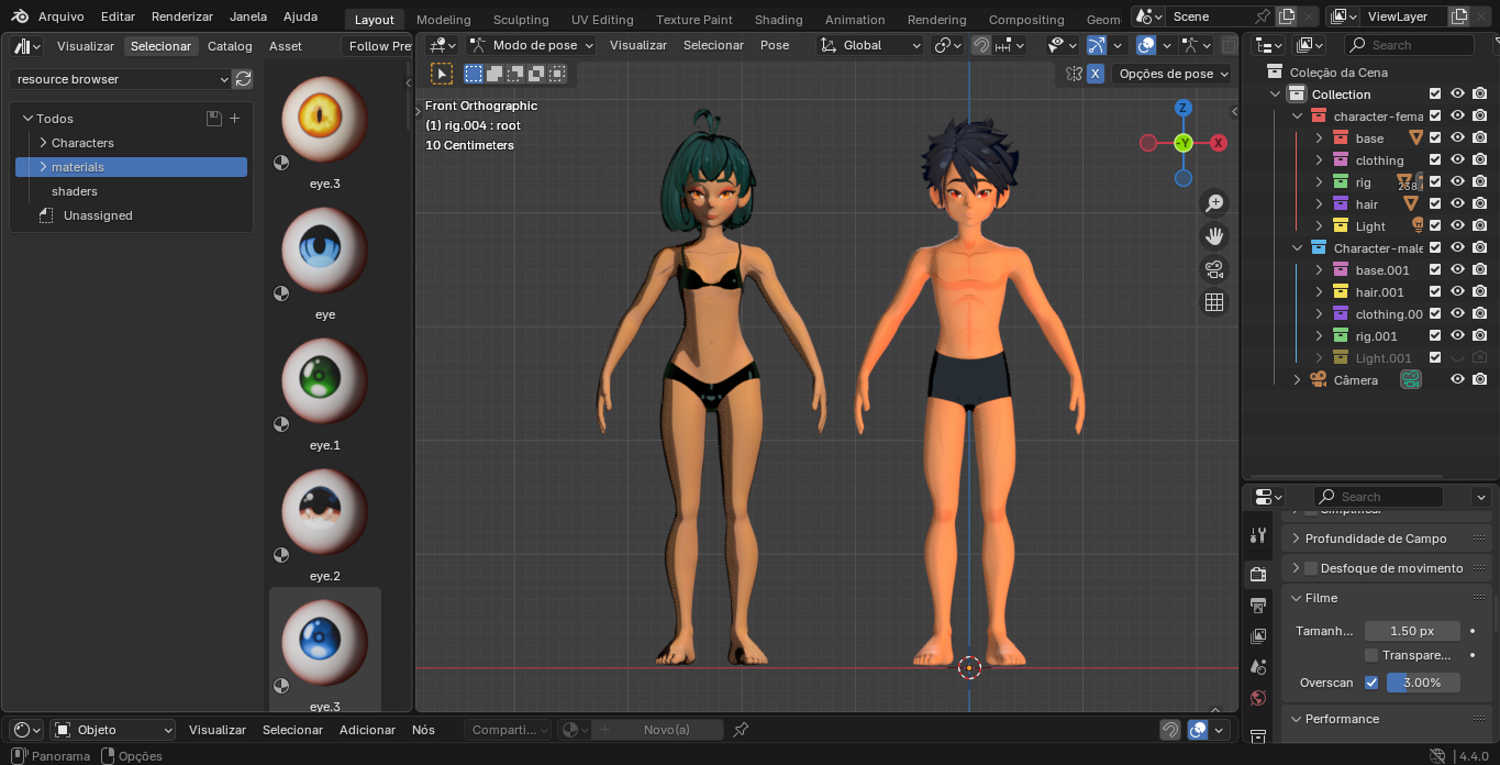Toggle the camera view icon in the viewport
This screenshot has width=1500, height=765.
click(x=1214, y=270)
